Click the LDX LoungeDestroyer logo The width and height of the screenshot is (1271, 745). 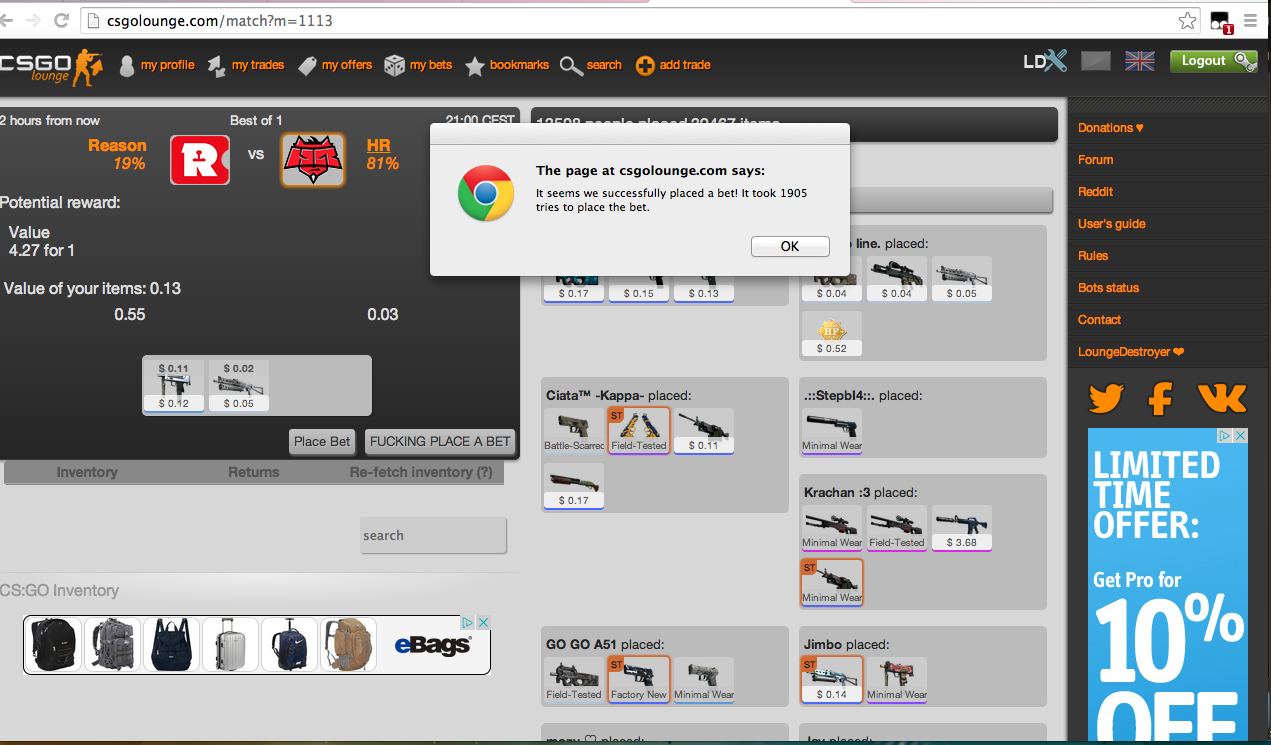pyautogui.click(x=1045, y=61)
